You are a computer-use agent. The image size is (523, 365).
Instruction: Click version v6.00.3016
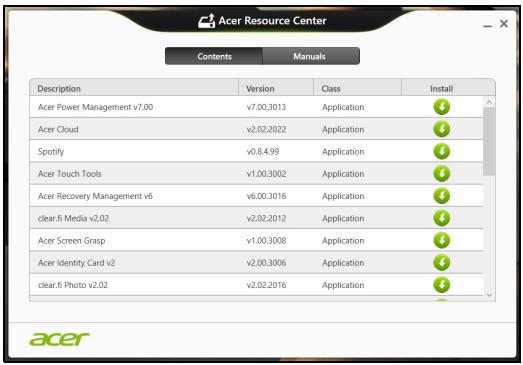pyautogui.click(x=266, y=196)
